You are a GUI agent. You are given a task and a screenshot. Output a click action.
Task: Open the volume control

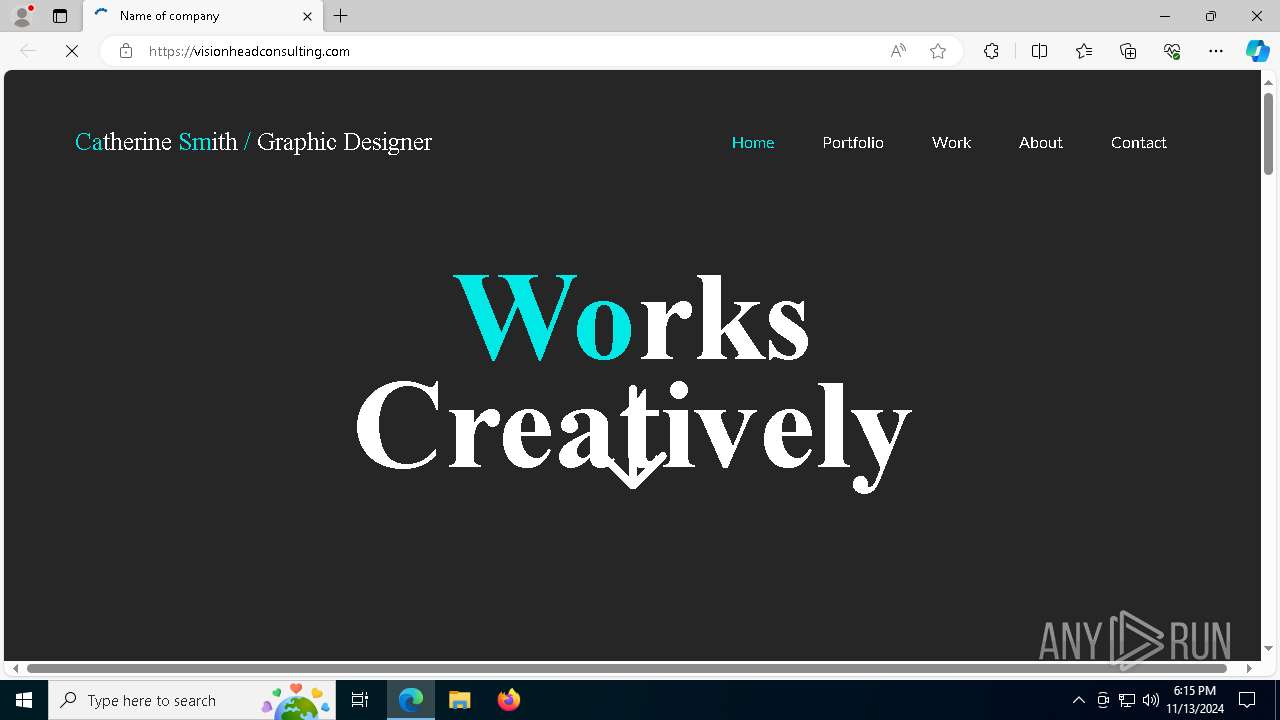tap(1151, 700)
